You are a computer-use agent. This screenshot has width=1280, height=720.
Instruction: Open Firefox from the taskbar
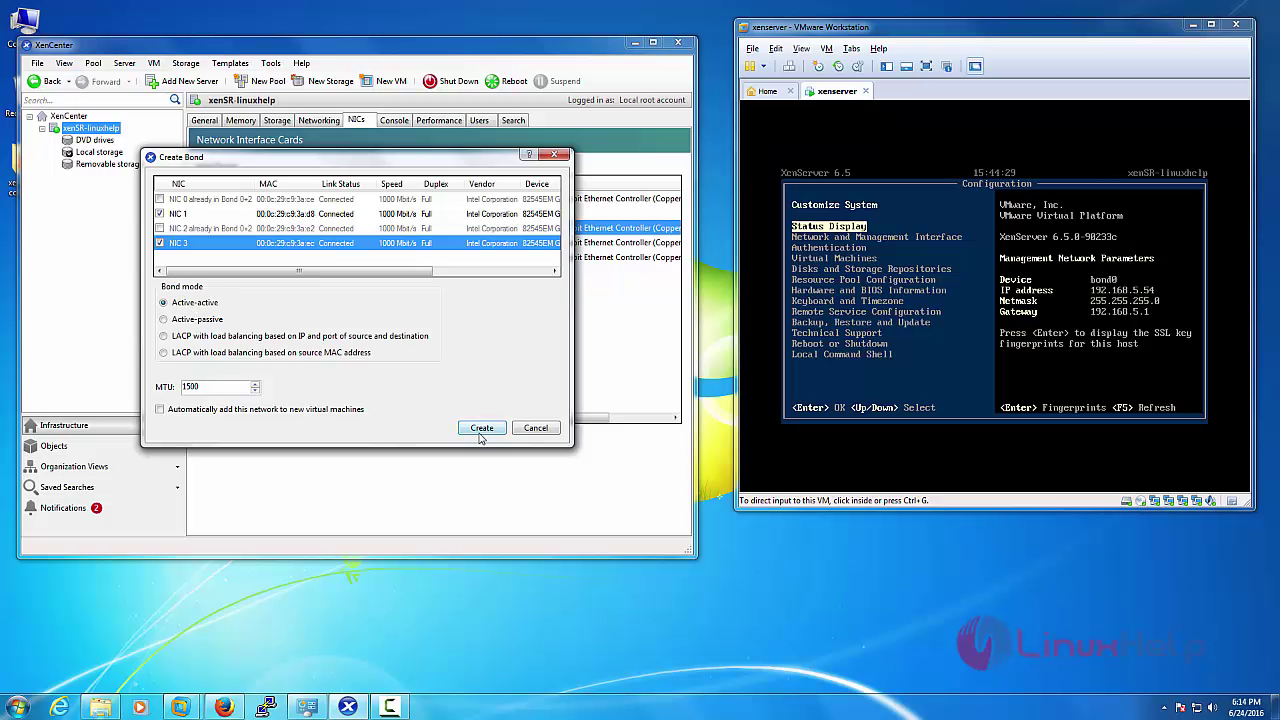[224, 706]
